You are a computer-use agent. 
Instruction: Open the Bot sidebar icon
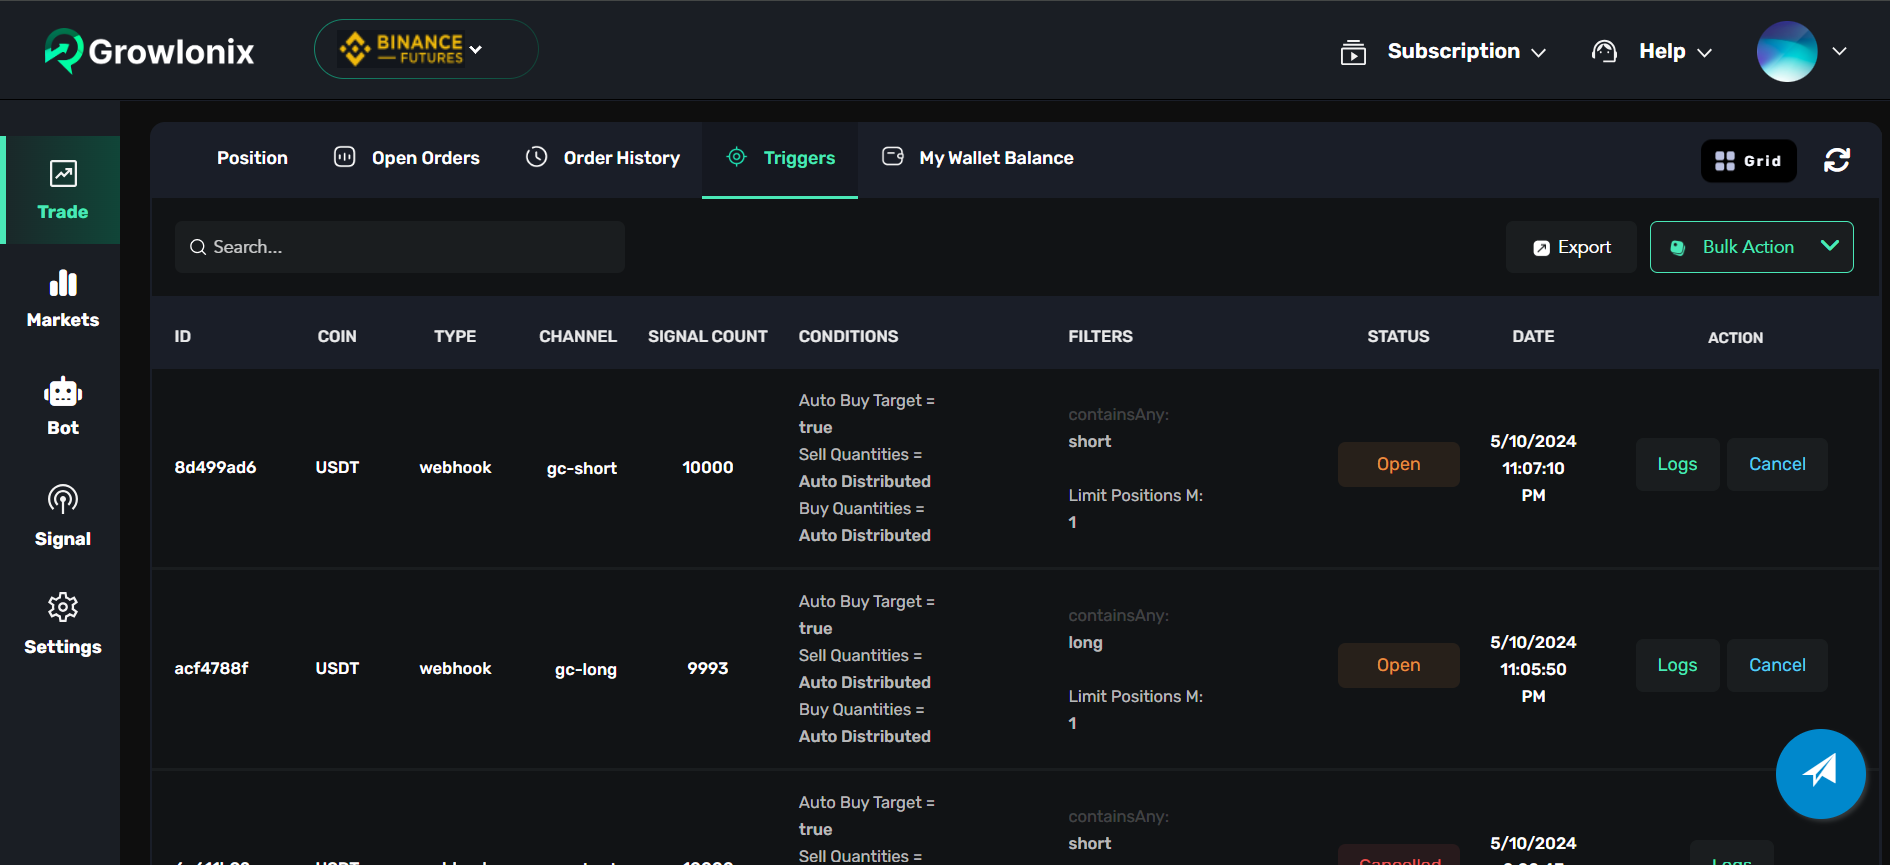click(62, 406)
